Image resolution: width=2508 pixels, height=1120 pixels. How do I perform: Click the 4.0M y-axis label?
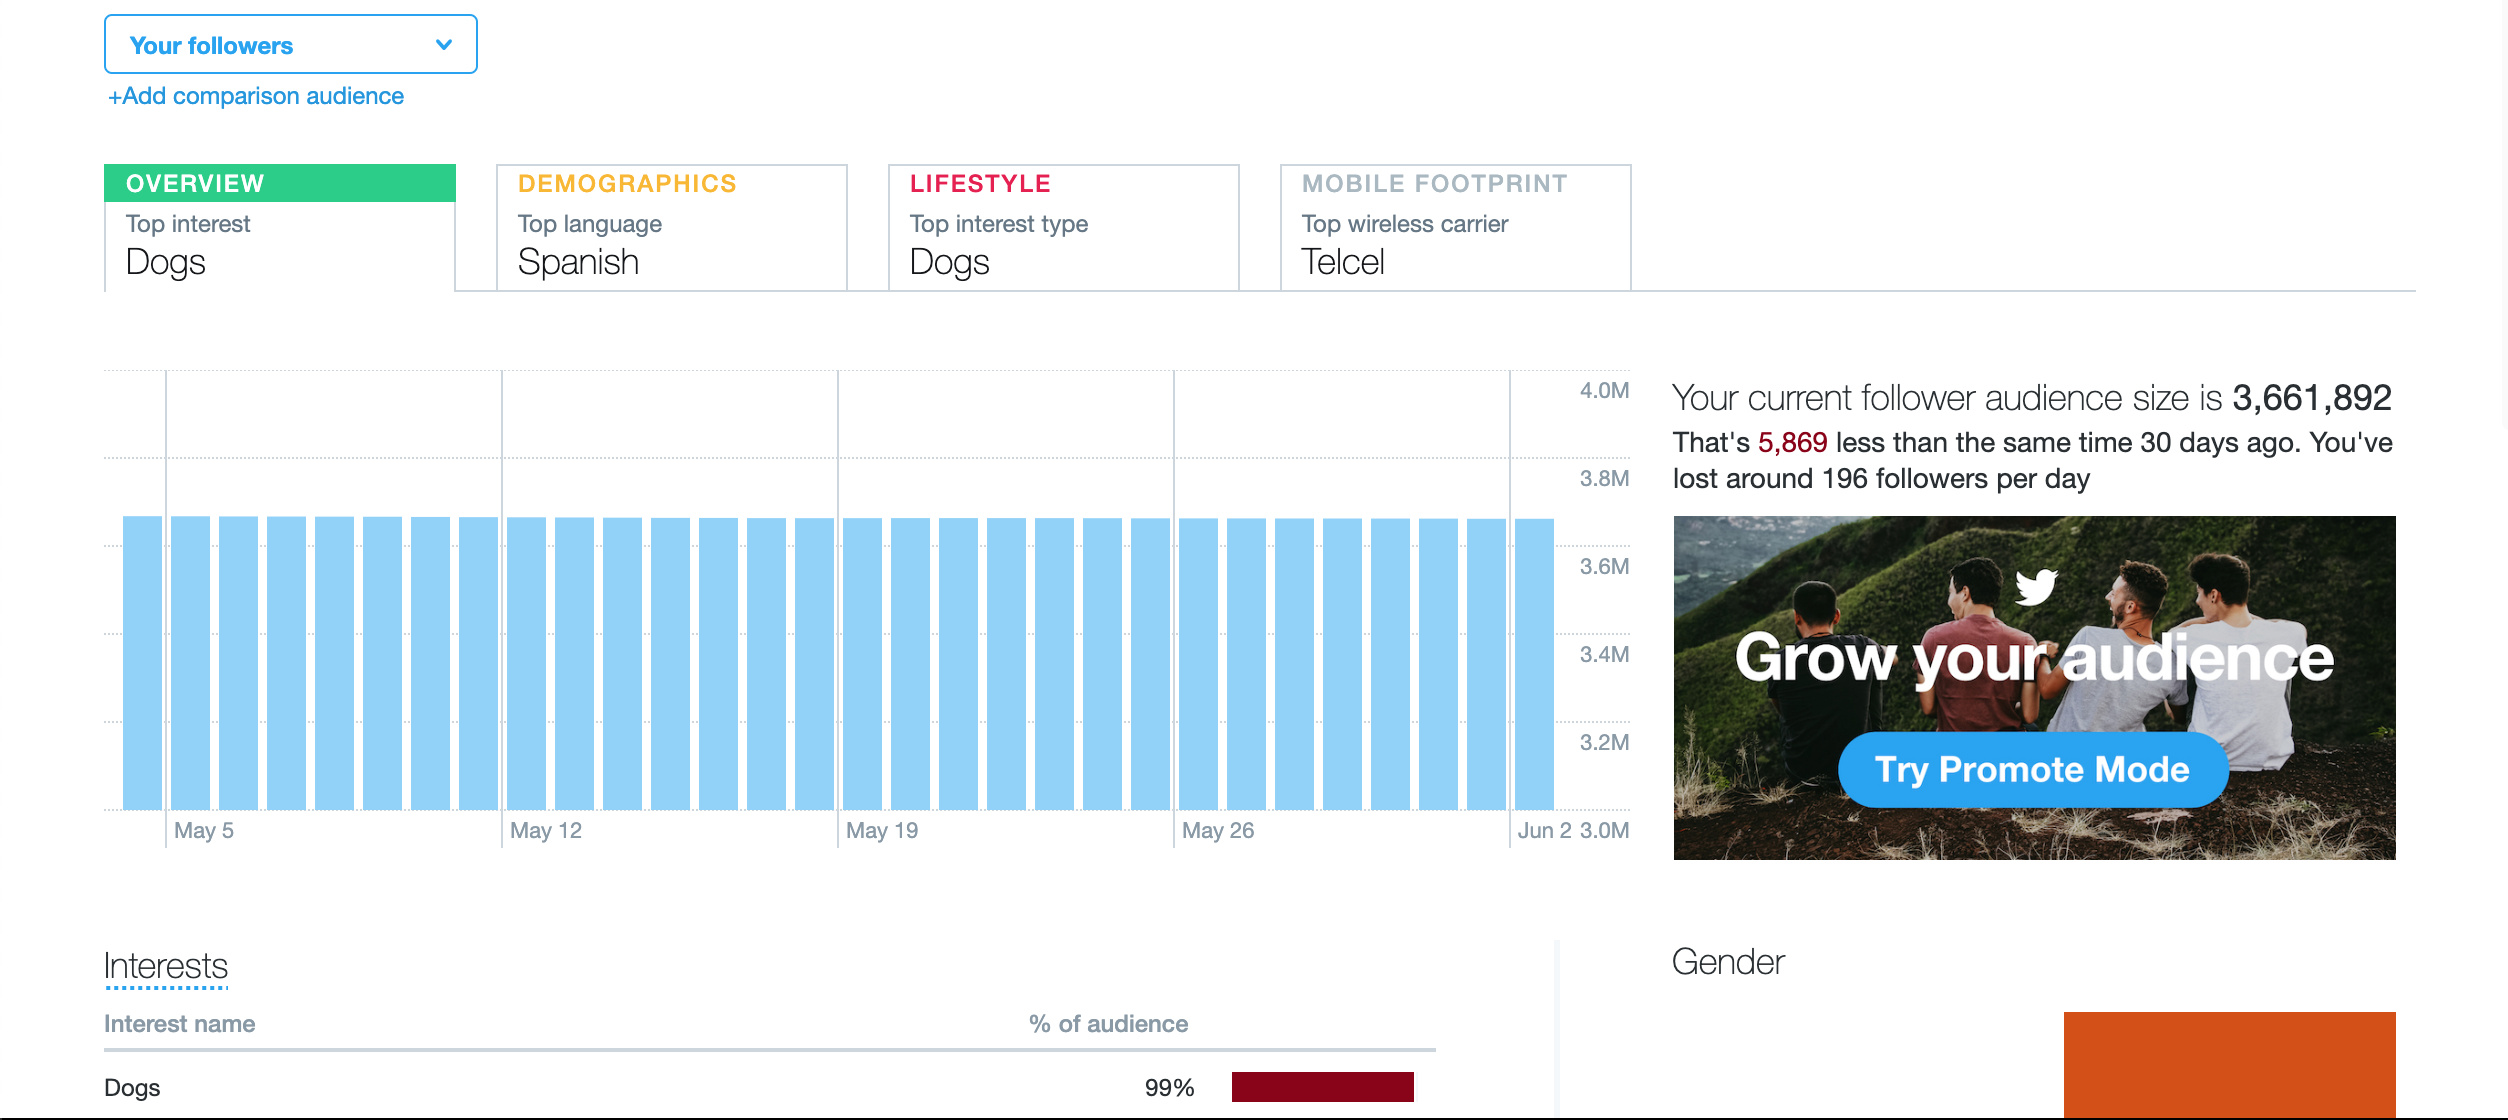[x=1605, y=390]
